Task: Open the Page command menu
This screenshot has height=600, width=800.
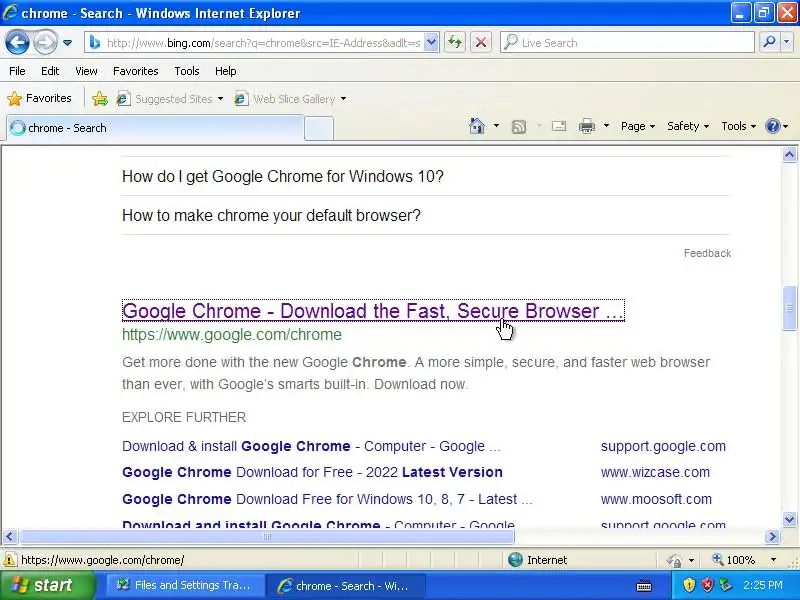Action: 638,126
